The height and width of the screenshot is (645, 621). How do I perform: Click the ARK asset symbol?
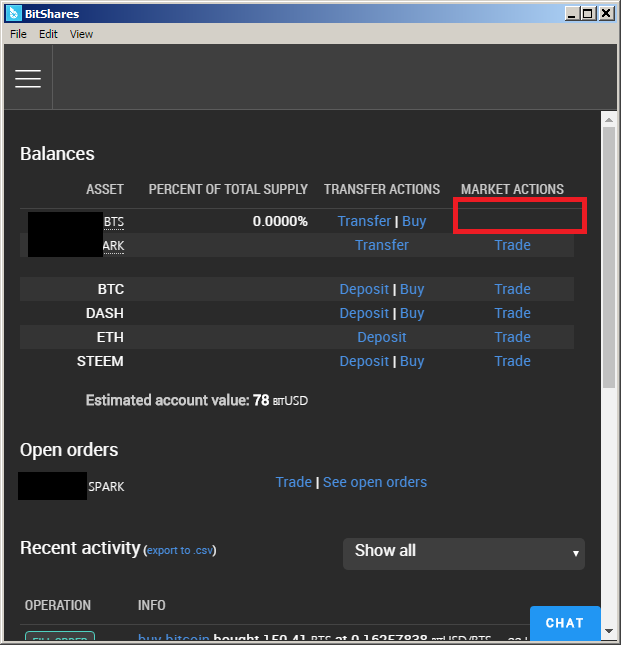pyautogui.click(x=114, y=246)
